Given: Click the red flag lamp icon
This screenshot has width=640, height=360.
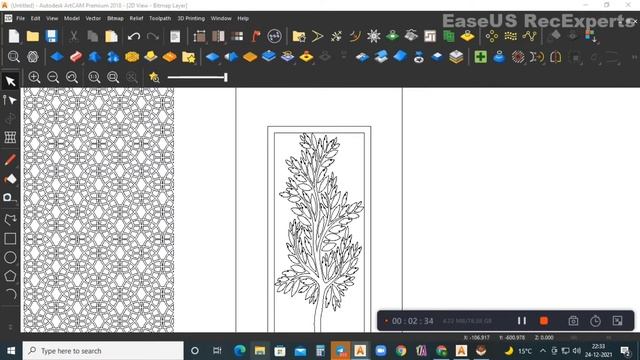Looking at the screenshot, I should coord(256,36).
